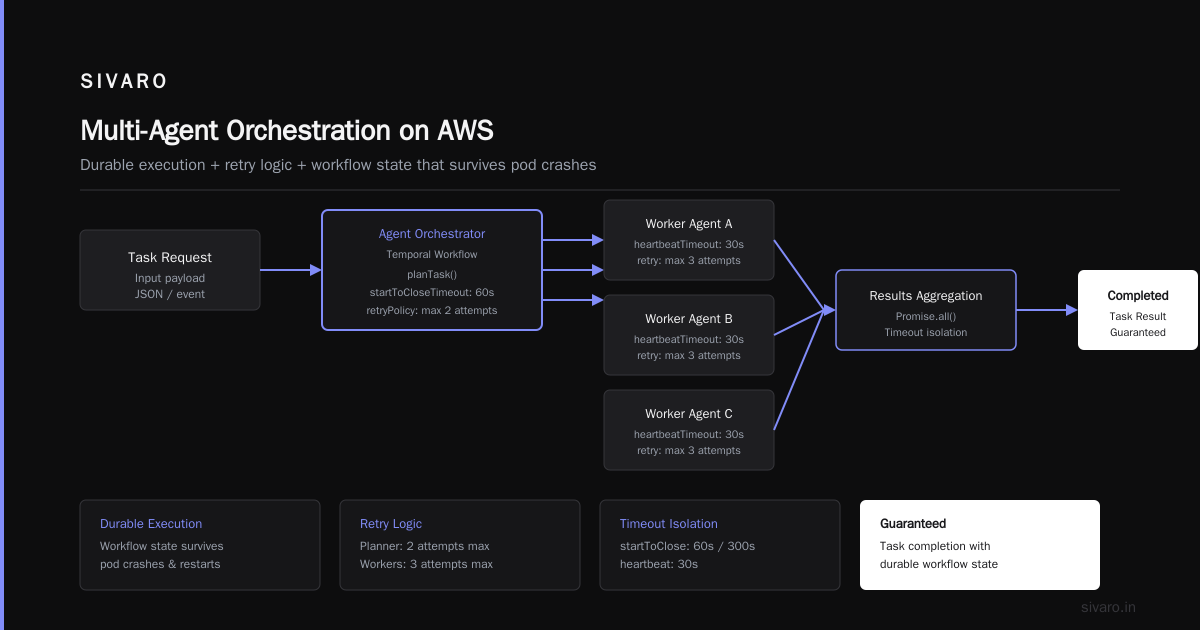Select the Task Request box
The width and height of the screenshot is (1200, 630).
[x=170, y=270]
